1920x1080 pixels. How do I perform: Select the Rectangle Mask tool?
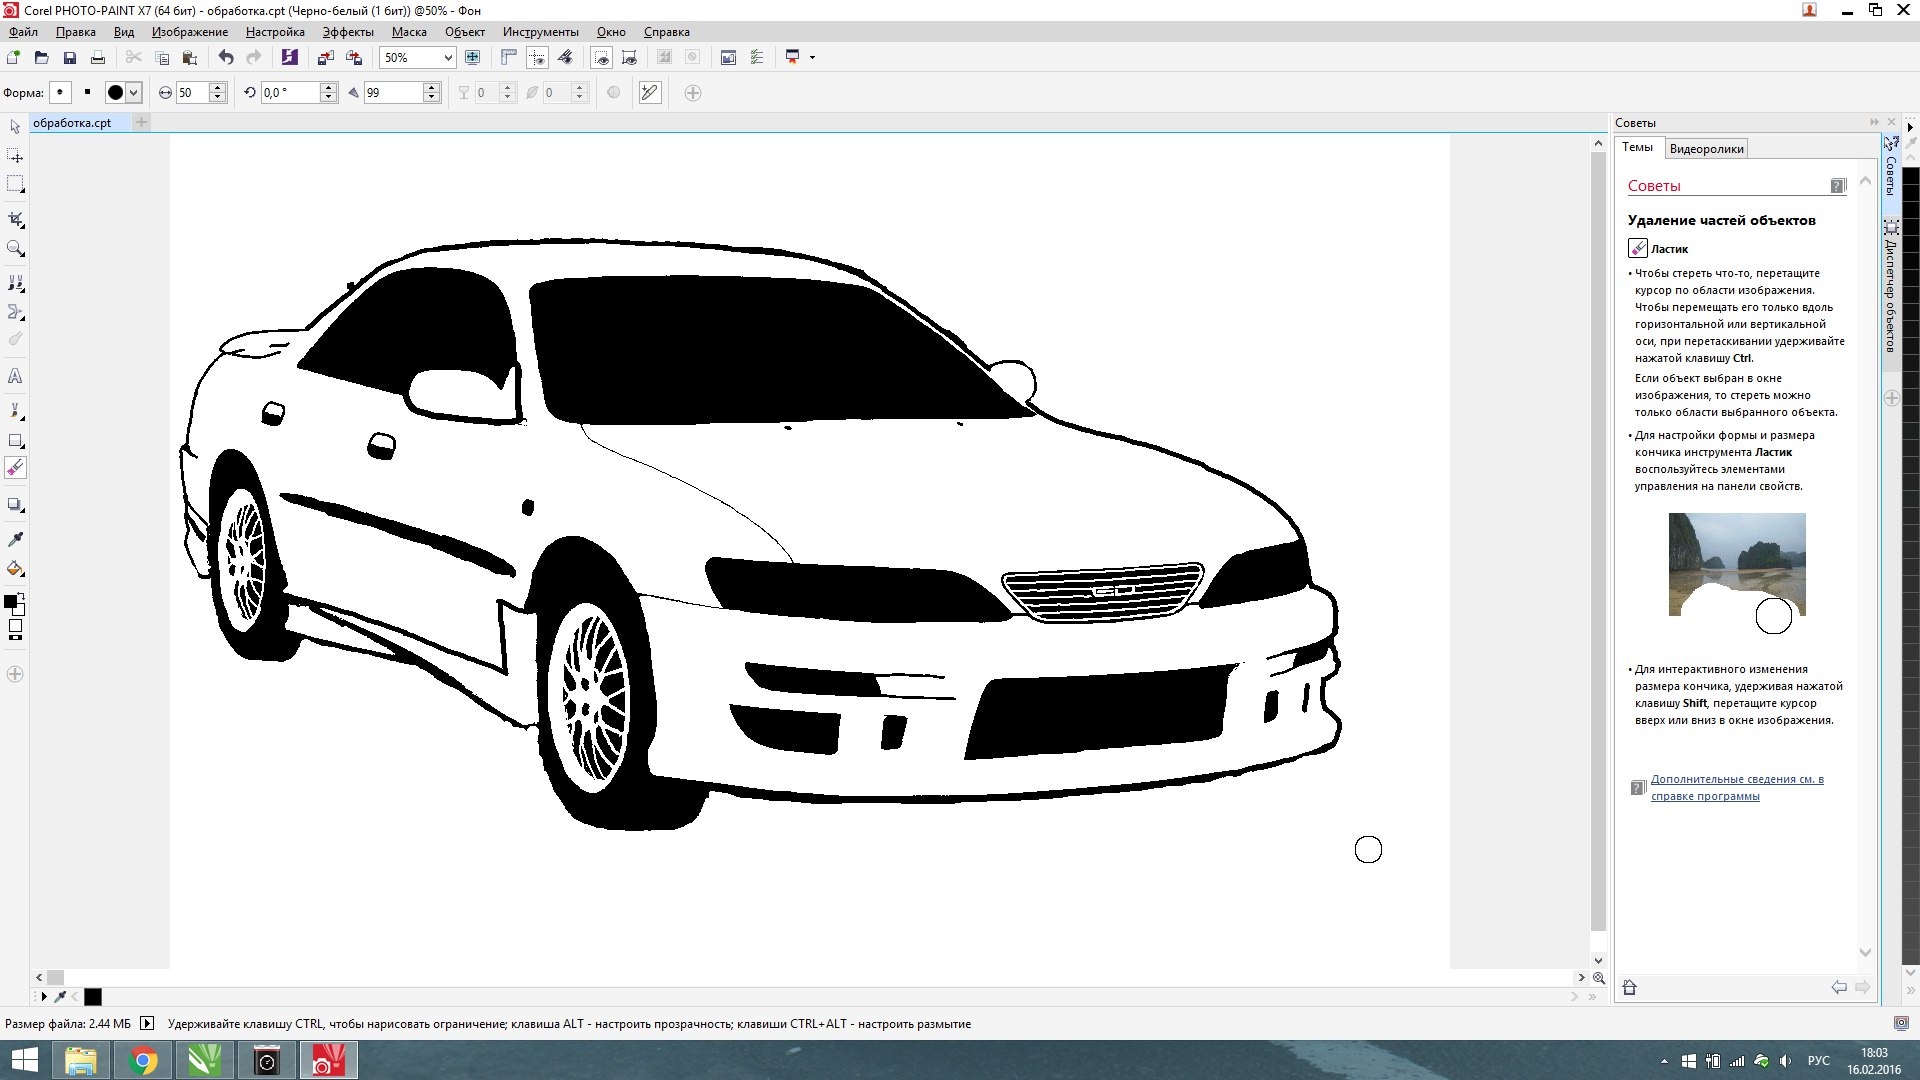tap(15, 185)
